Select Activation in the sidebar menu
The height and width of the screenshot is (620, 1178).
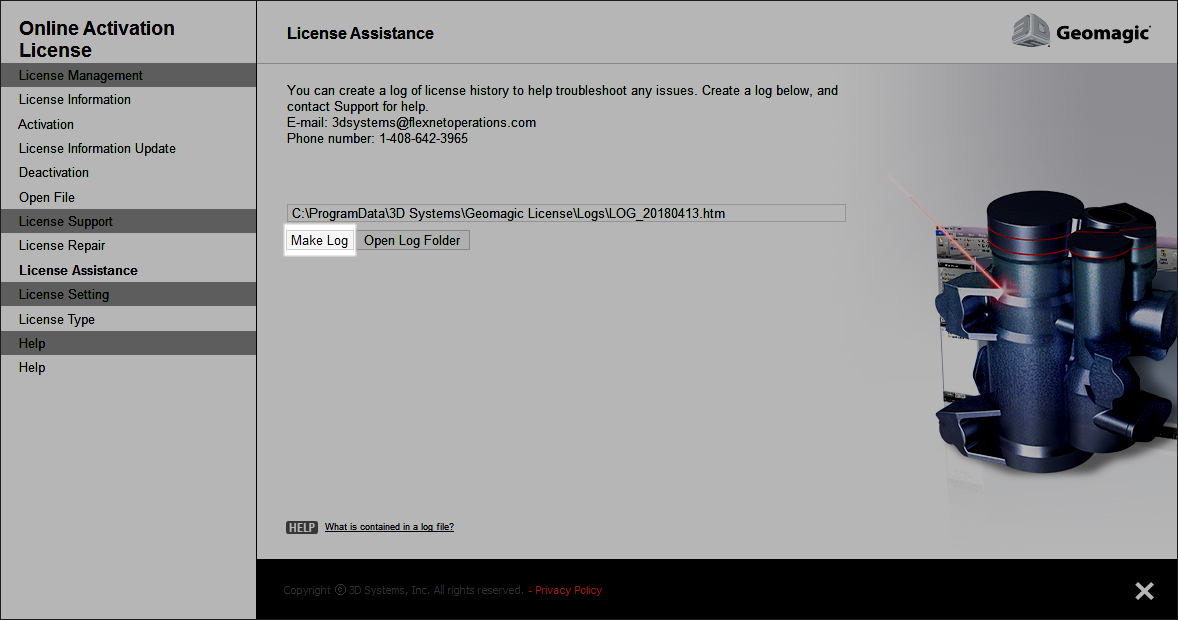45,124
